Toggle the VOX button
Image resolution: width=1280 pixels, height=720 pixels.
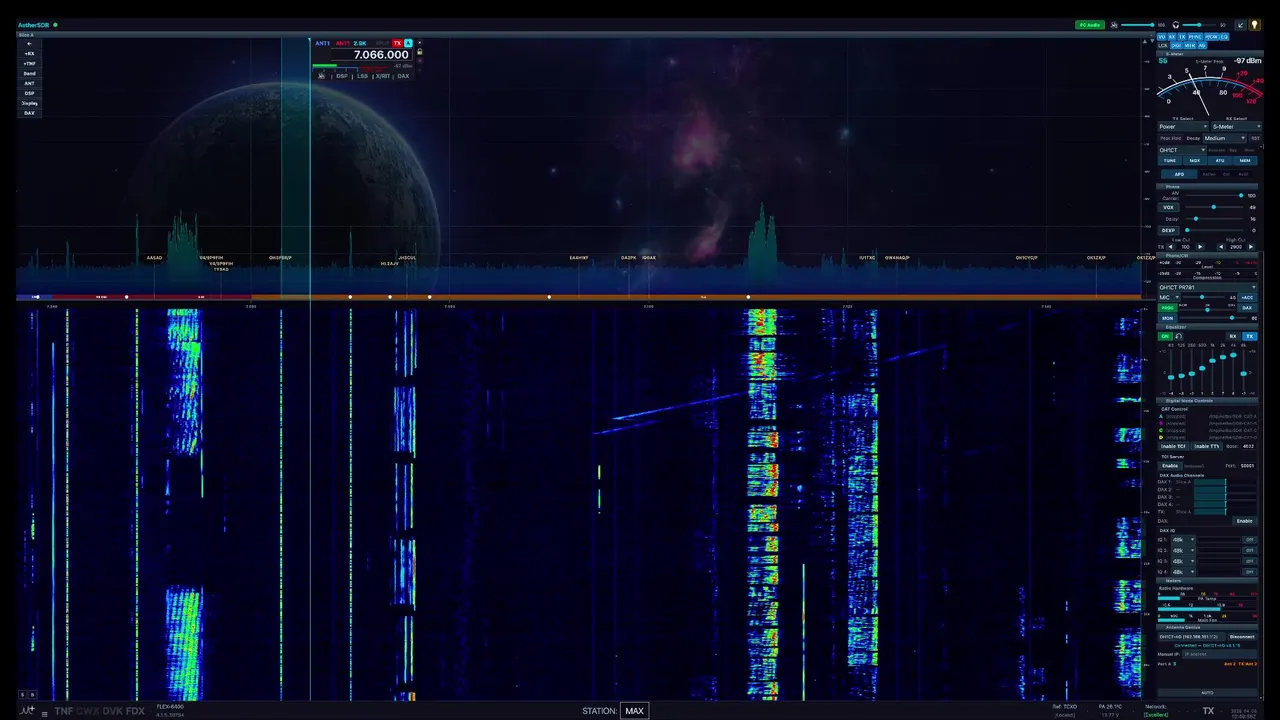(1168, 207)
